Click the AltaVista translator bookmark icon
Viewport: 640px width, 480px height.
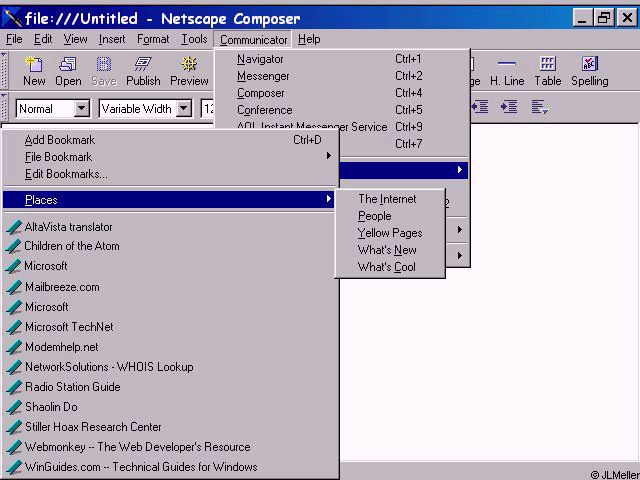pos(14,227)
